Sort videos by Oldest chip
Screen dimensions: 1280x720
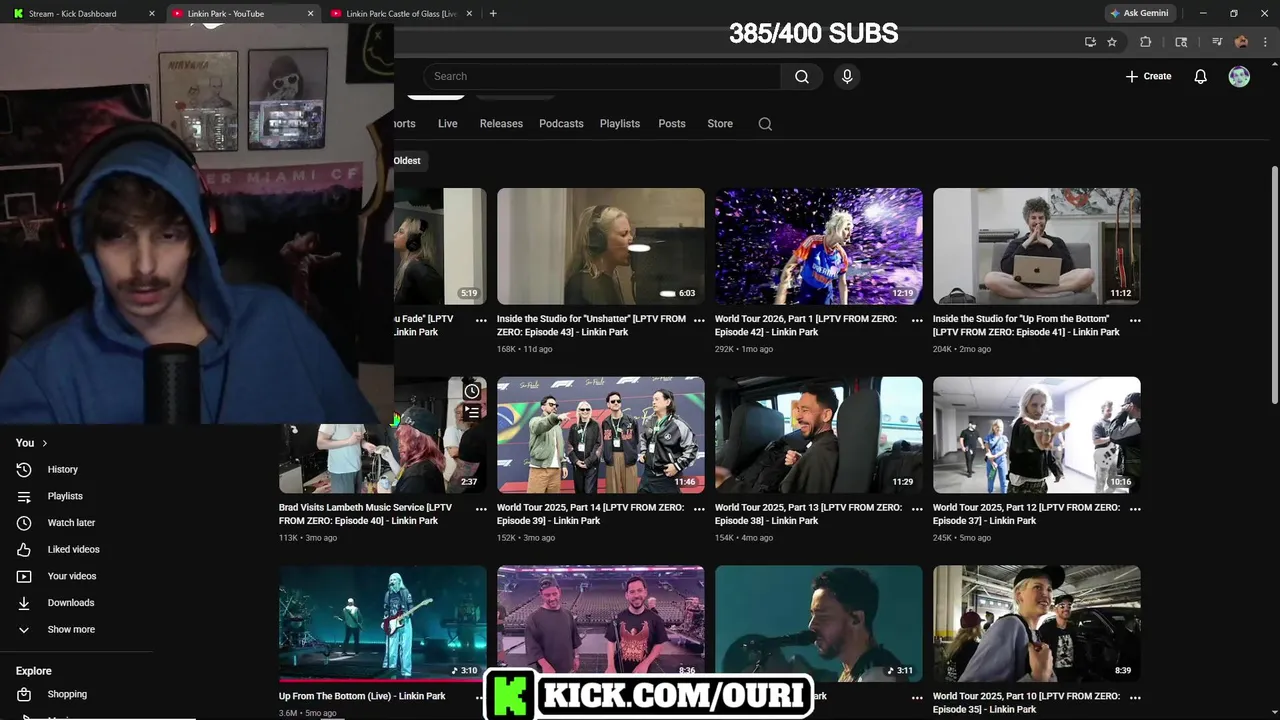[407, 161]
